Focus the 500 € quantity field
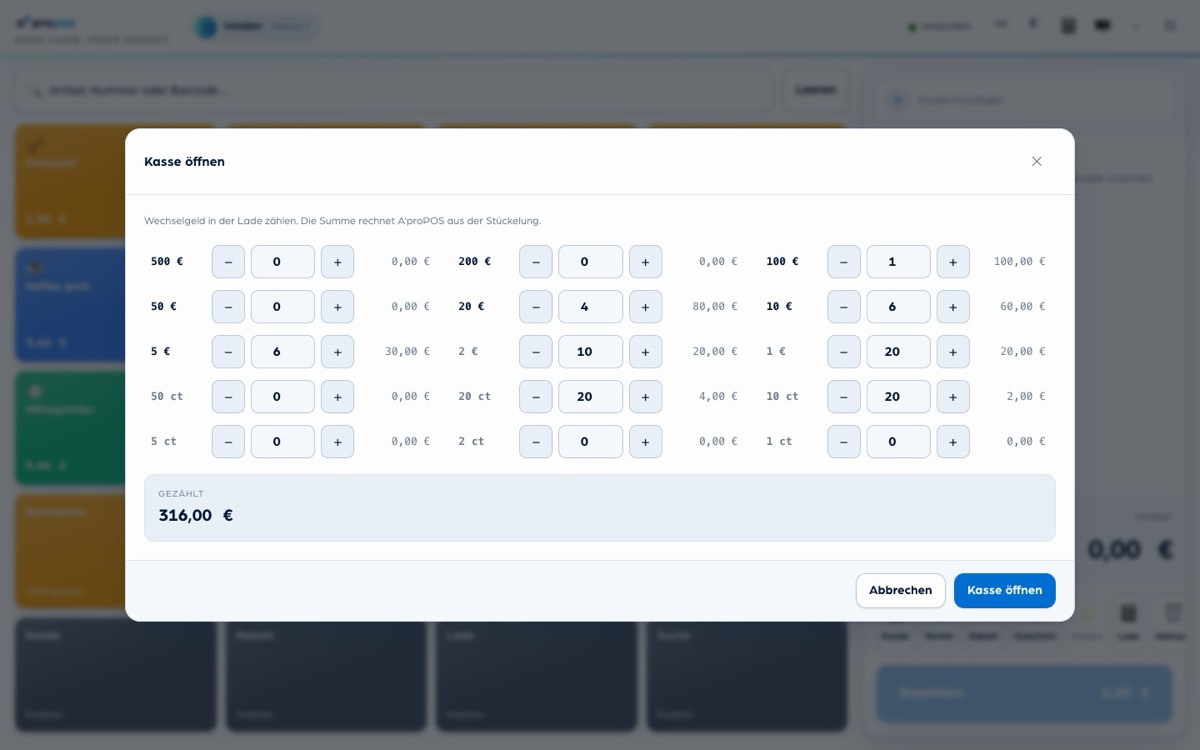 283,262
